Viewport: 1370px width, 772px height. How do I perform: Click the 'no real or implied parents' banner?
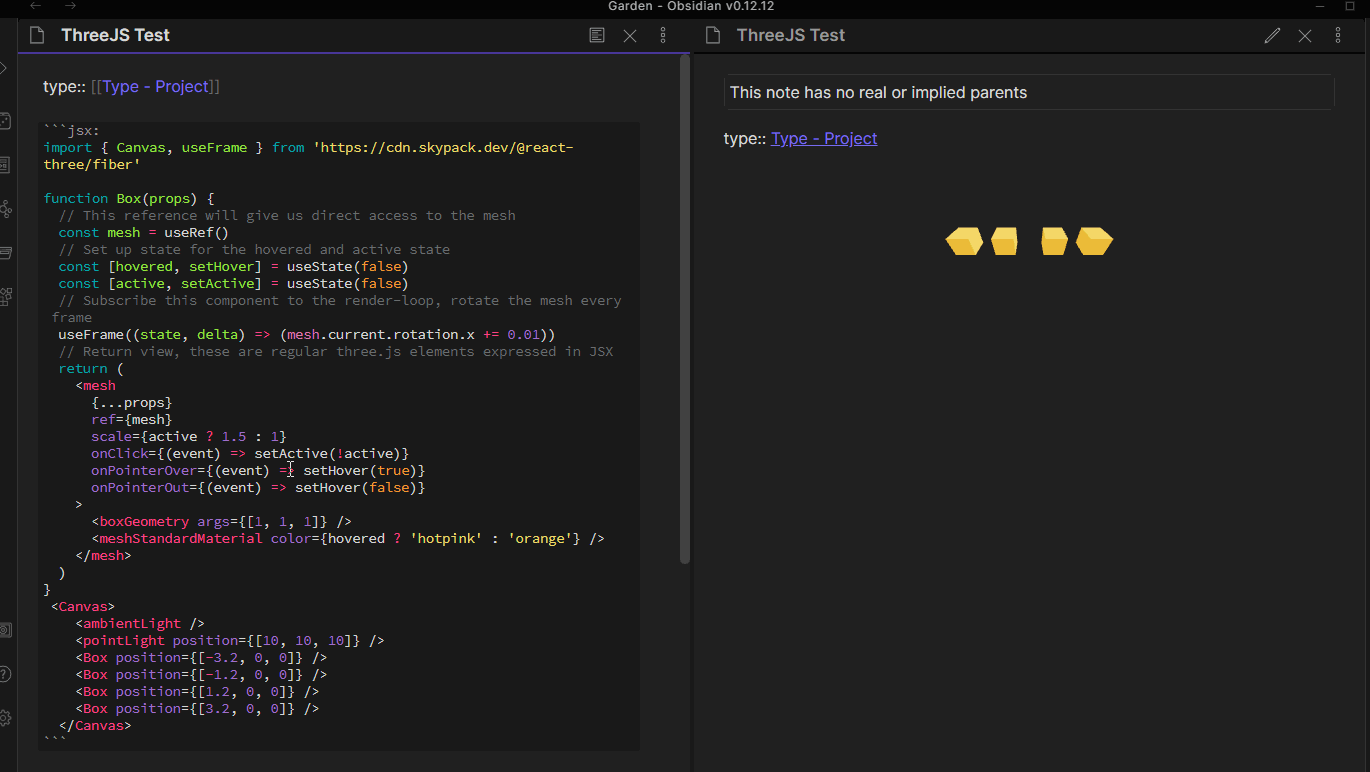point(1028,92)
